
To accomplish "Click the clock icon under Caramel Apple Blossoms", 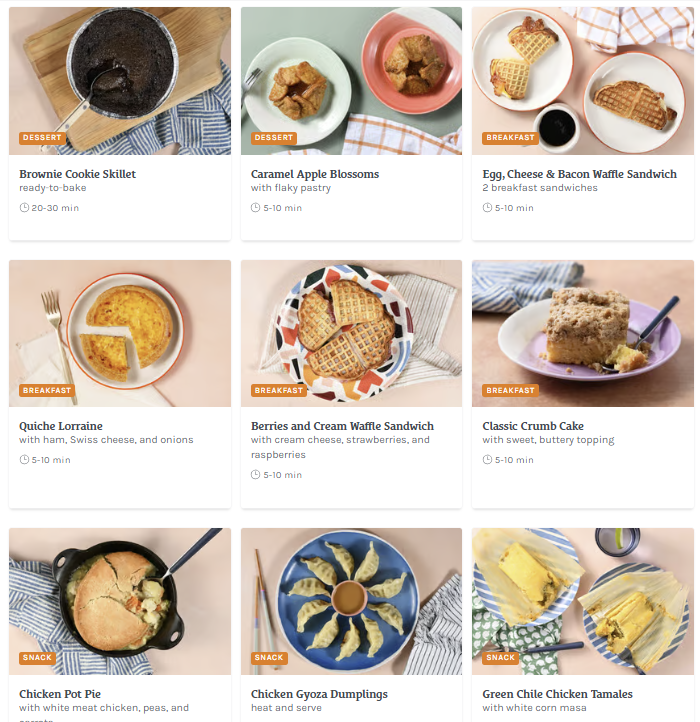I will point(256,208).
